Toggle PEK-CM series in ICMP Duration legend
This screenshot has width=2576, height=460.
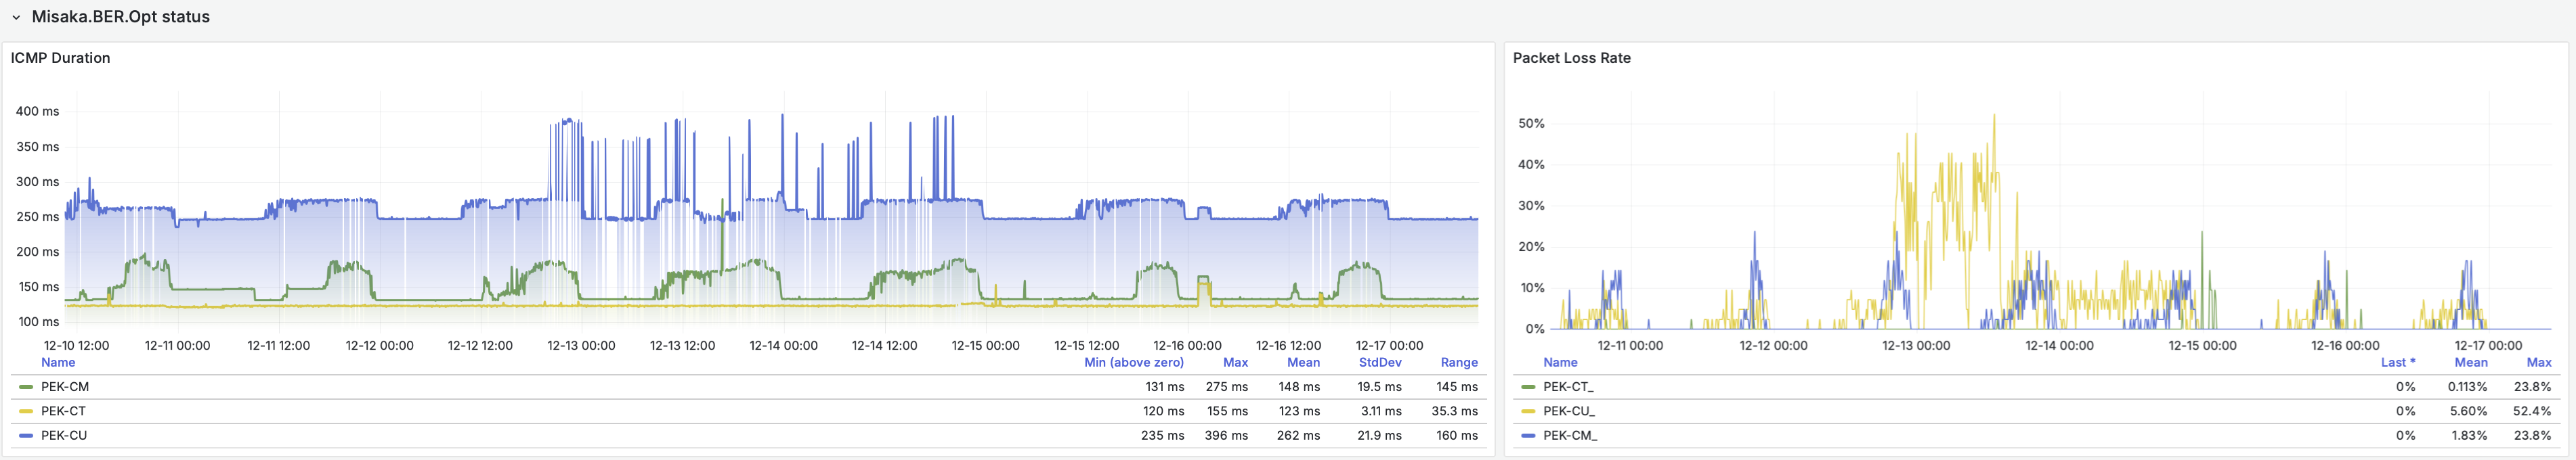64,387
